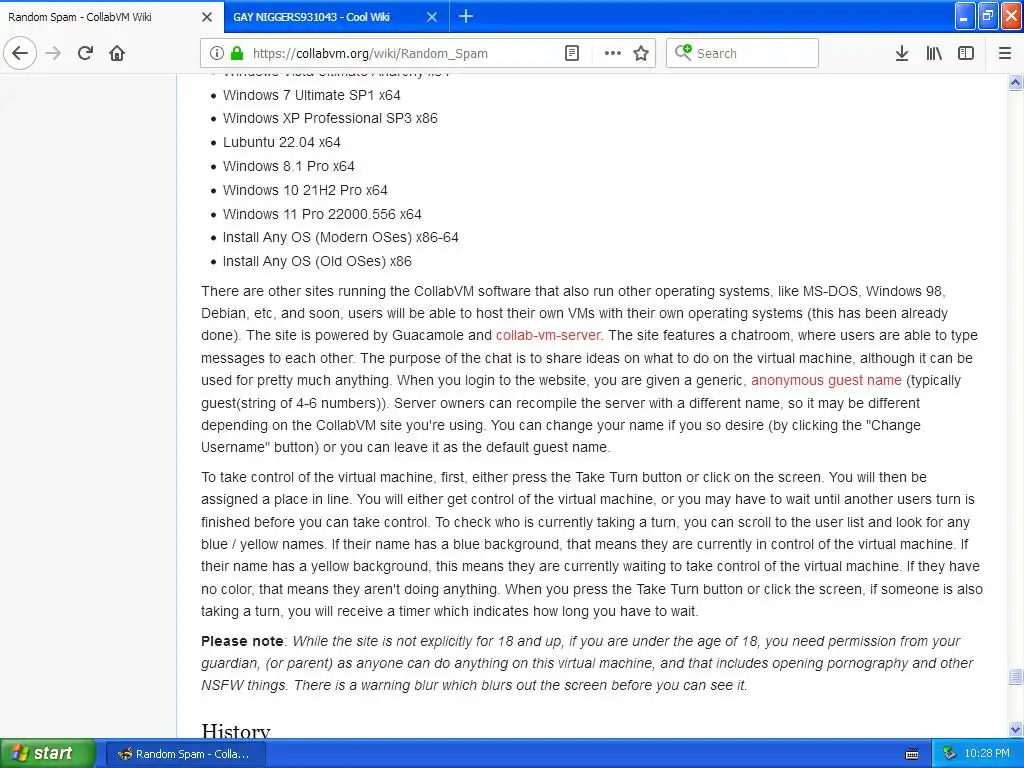1024x768 pixels.
Task: Close the Random Spam - CollabVM Wiki tab
Action: (x=207, y=17)
